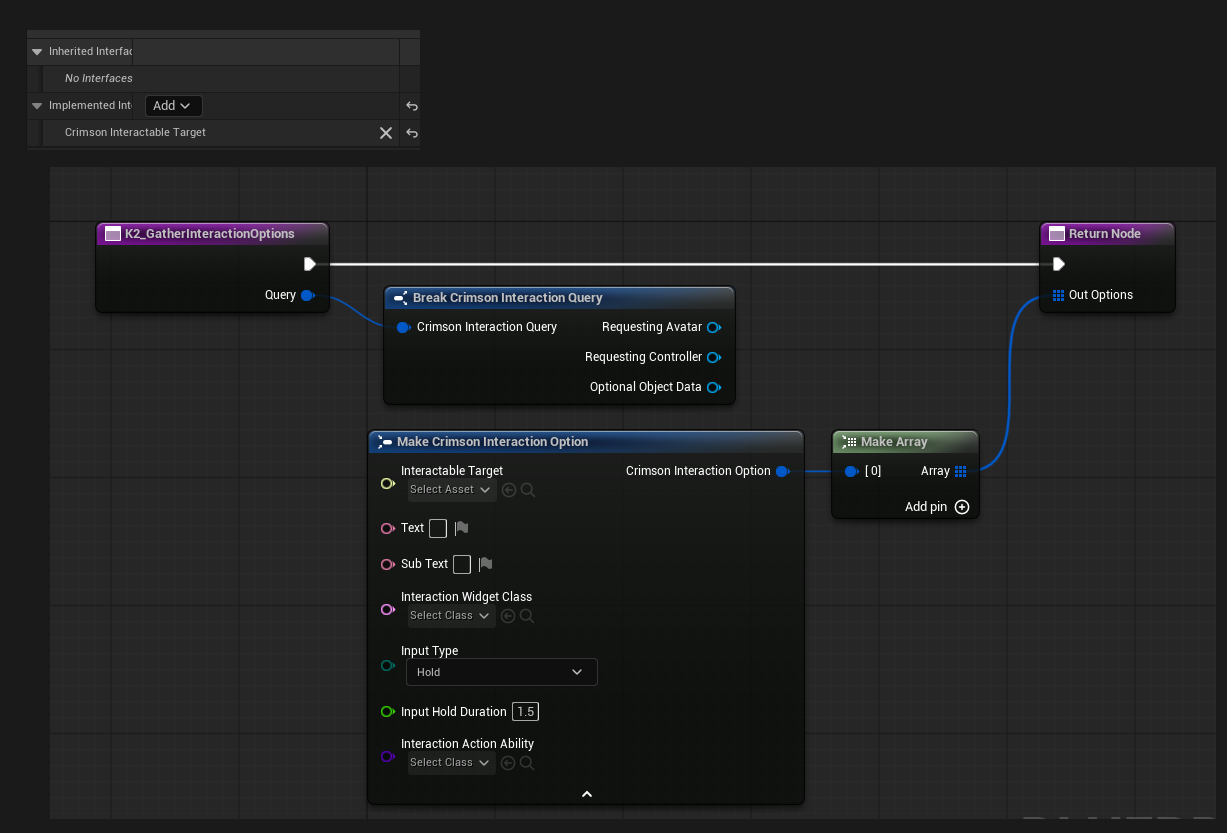The image size is (1227, 833).
Task: Click the Requesting Controller output pin
Action: 714,357
